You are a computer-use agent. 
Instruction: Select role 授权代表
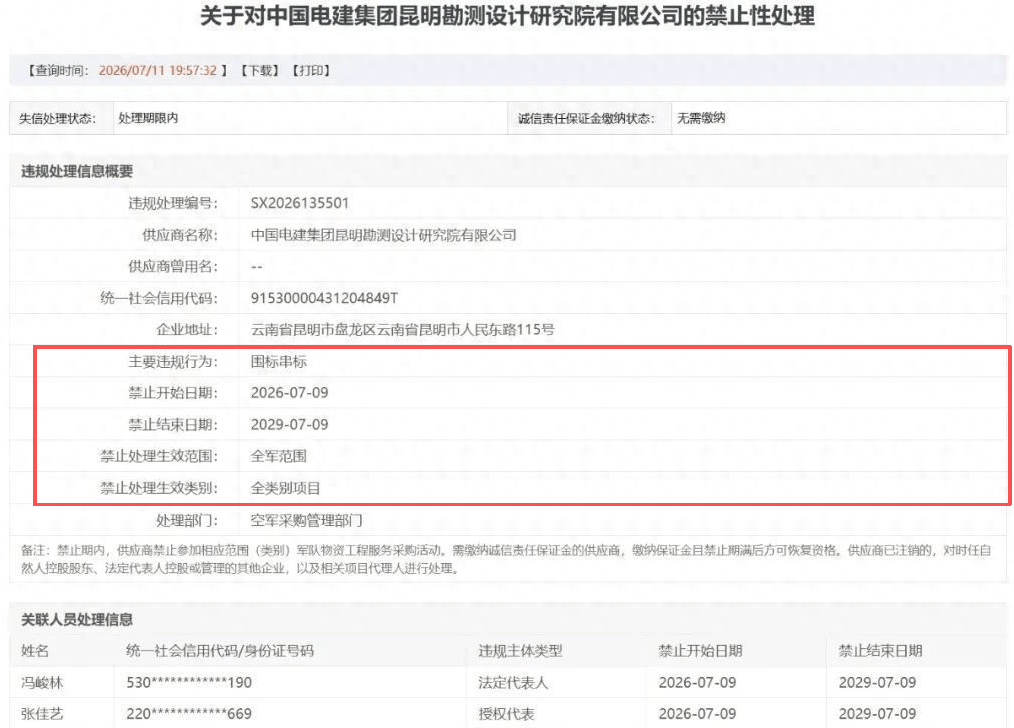(x=506, y=714)
